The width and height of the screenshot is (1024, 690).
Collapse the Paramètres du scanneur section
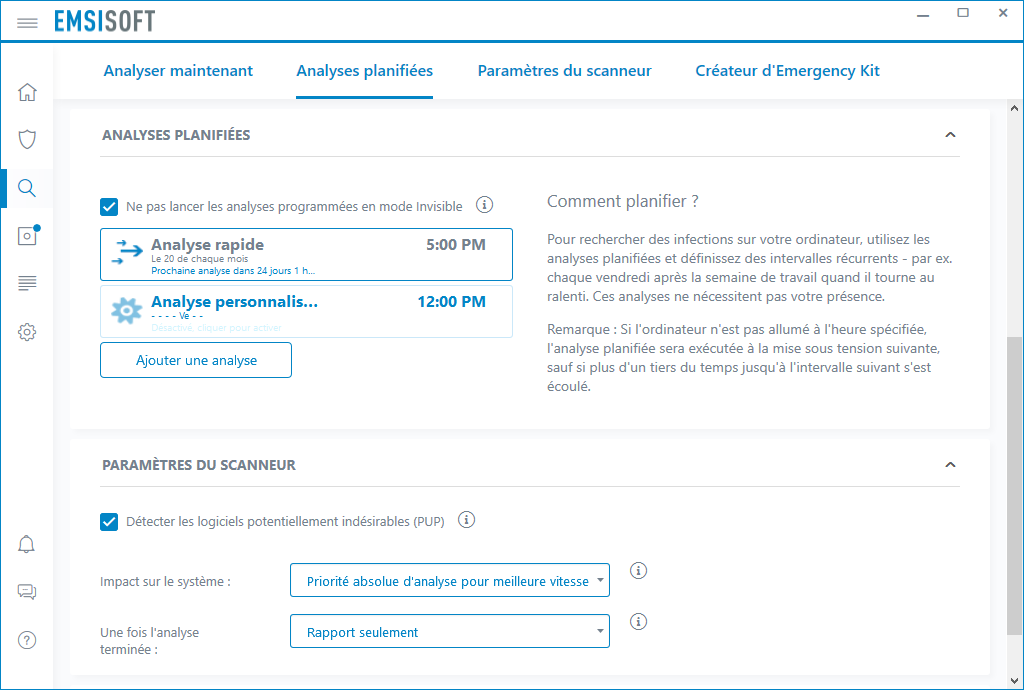(950, 465)
